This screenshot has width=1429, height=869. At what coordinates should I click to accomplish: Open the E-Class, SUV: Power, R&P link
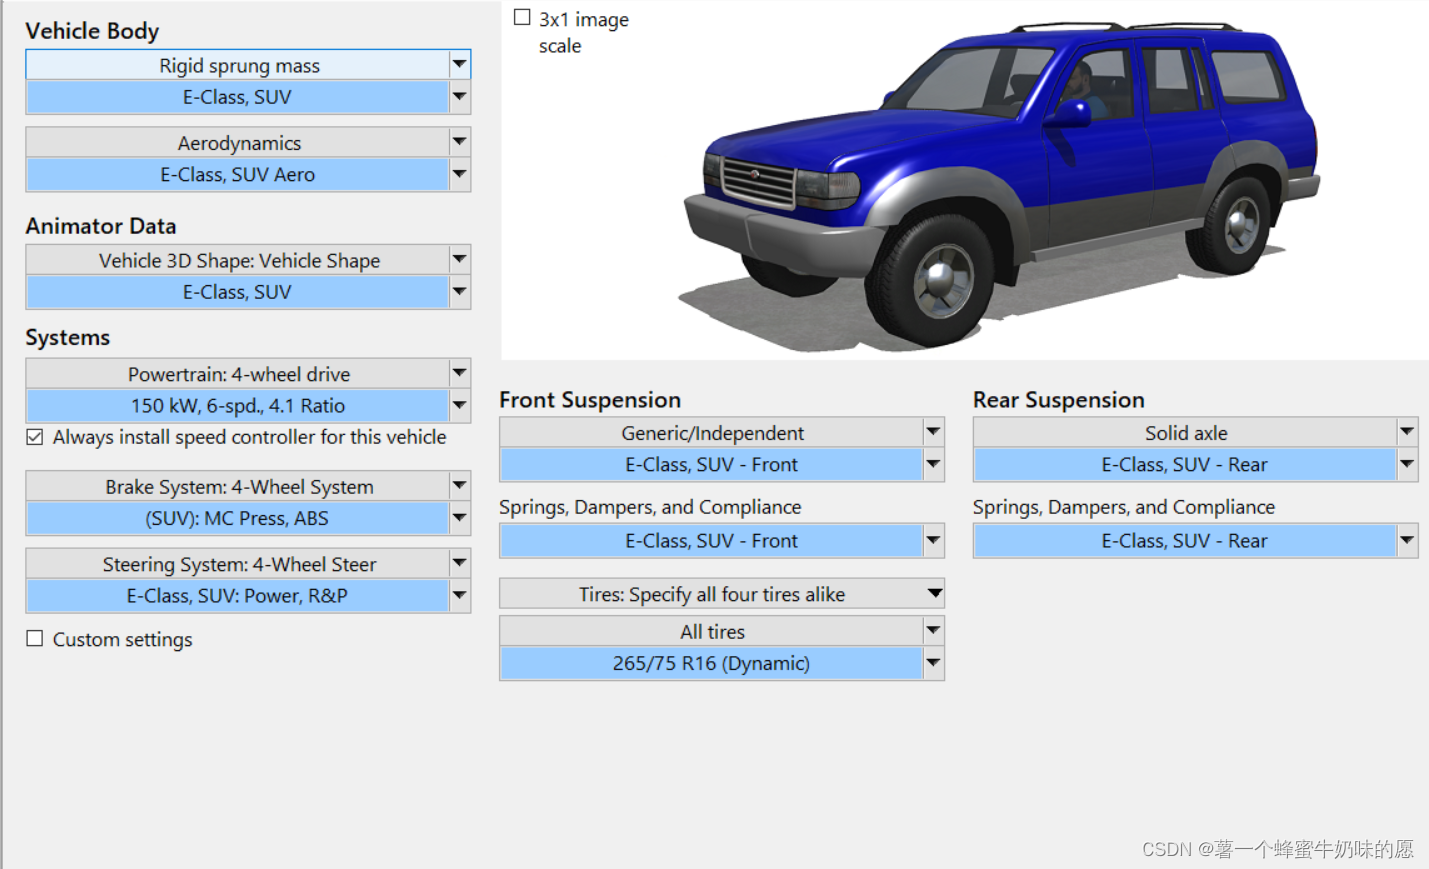[x=238, y=595]
